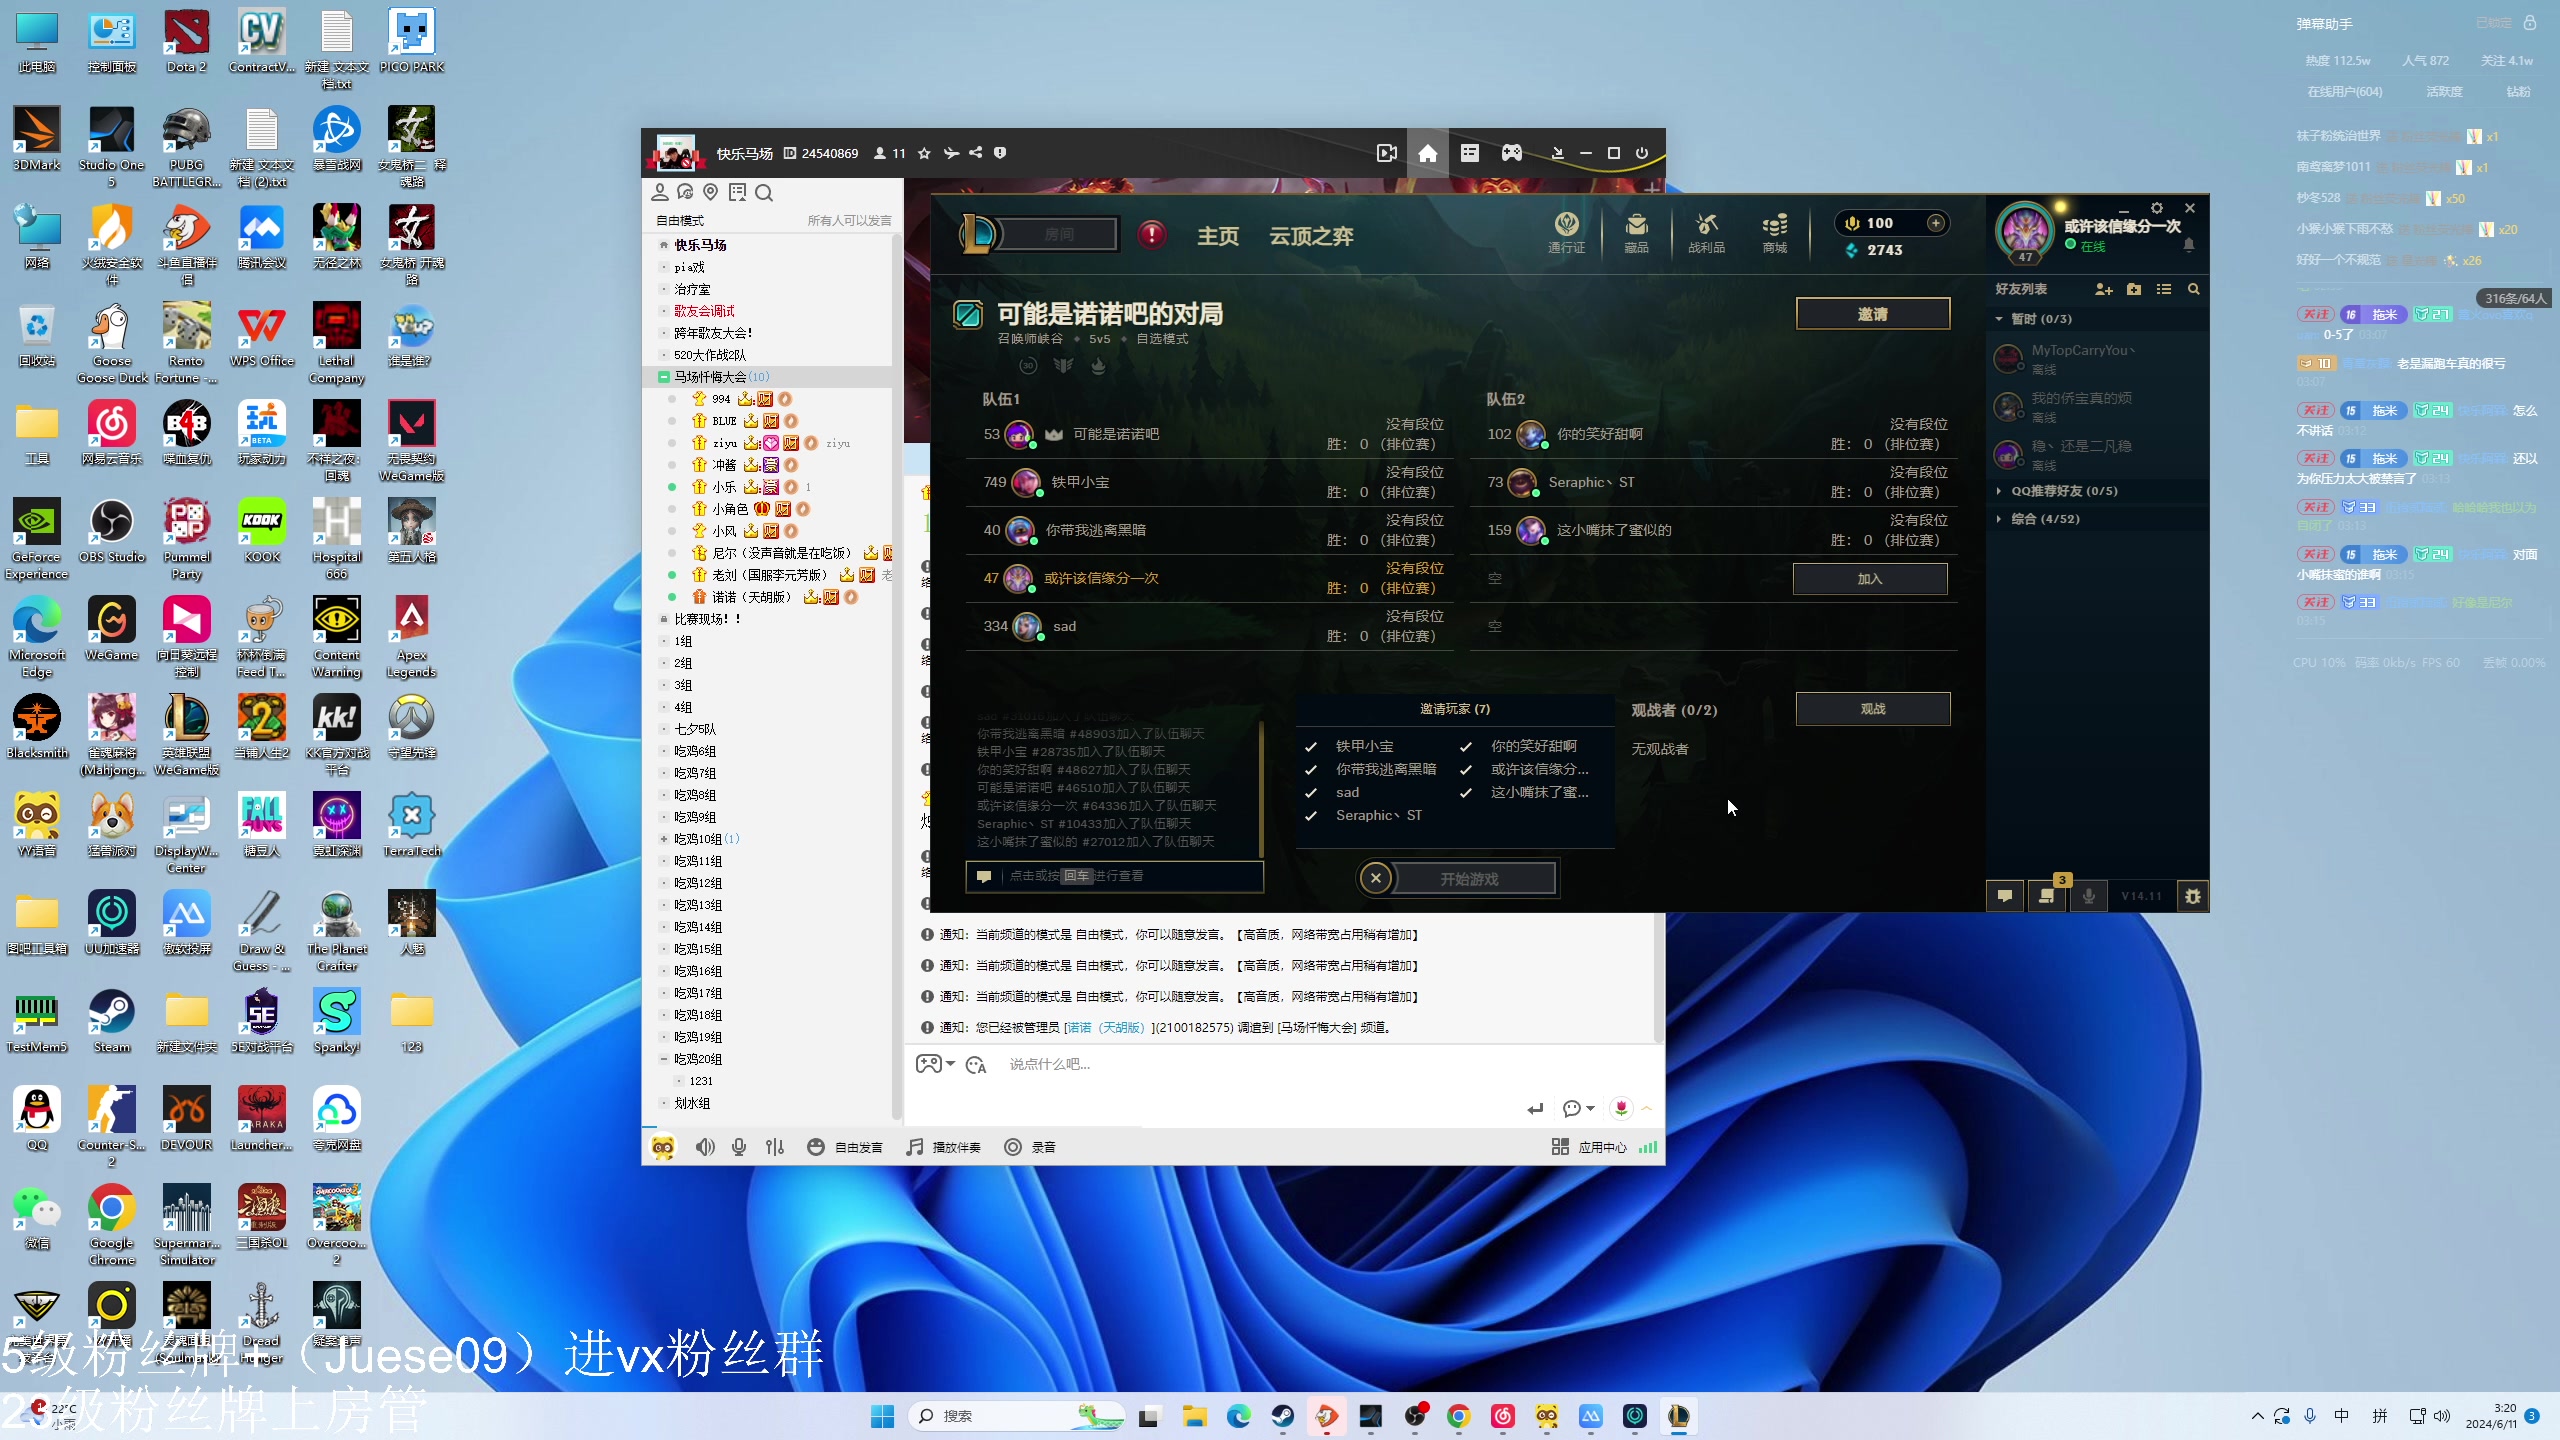
Task: Click the 加入 button in team 2
Action: (x=1869, y=579)
